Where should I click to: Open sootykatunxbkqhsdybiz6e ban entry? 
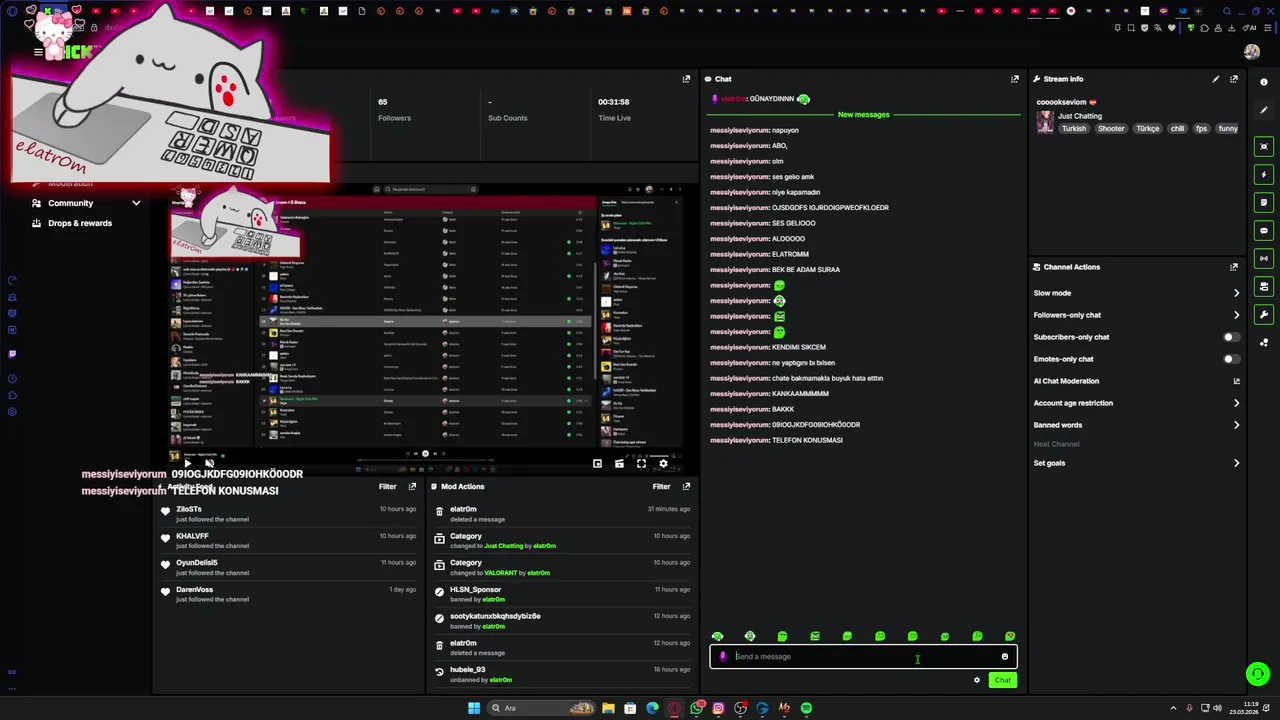pyautogui.click(x=495, y=616)
